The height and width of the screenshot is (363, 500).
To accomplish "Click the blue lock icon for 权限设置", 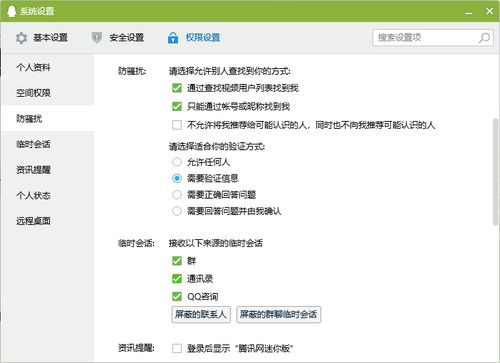I will click(x=173, y=38).
